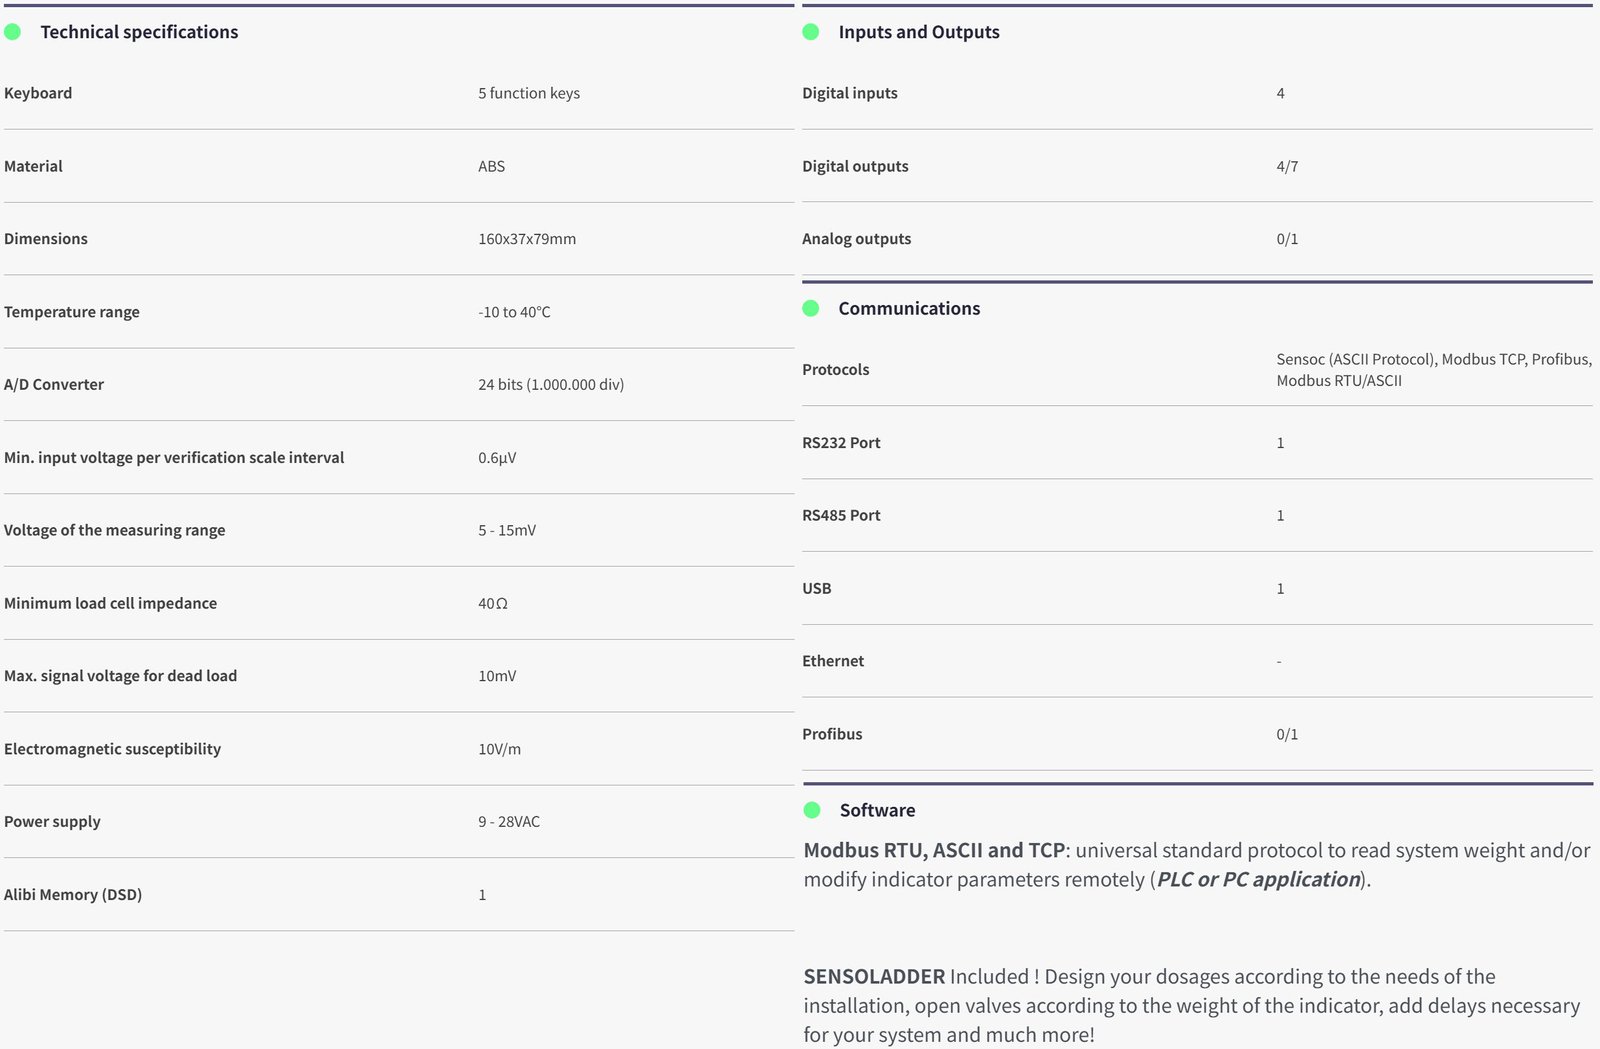Image resolution: width=1600 pixels, height=1049 pixels.
Task: Click the 'Modbus RTU, ASCII and TCP' bold text
Action: [x=934, y=850]
